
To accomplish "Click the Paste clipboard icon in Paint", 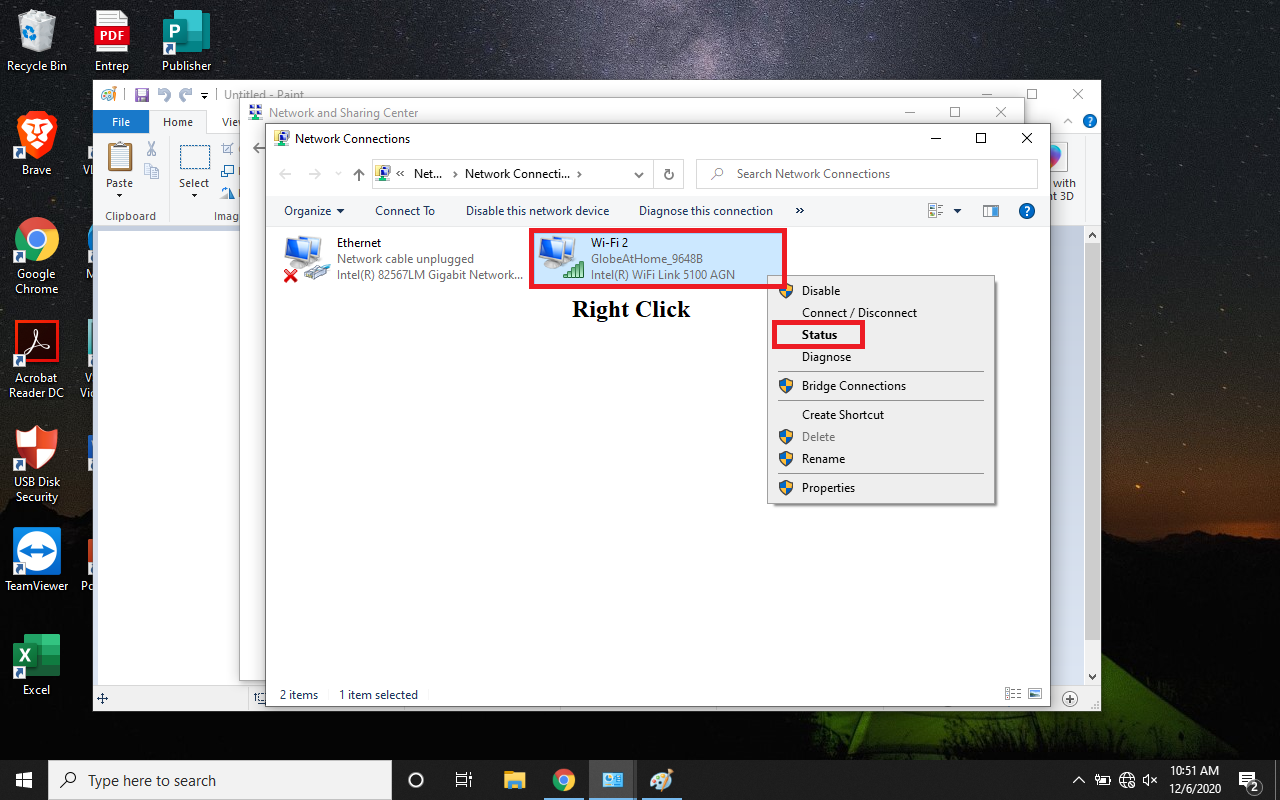I will click(x=120, y=157).
